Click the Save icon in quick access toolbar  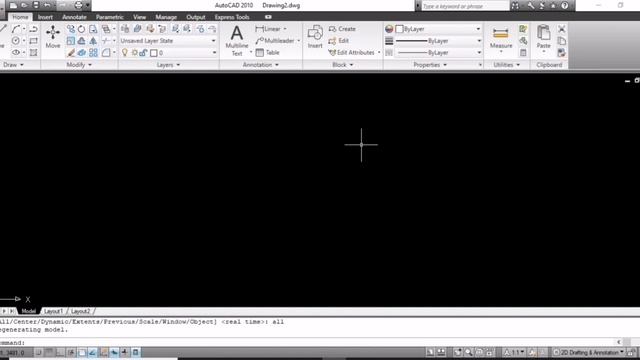(x=36, y=5)
